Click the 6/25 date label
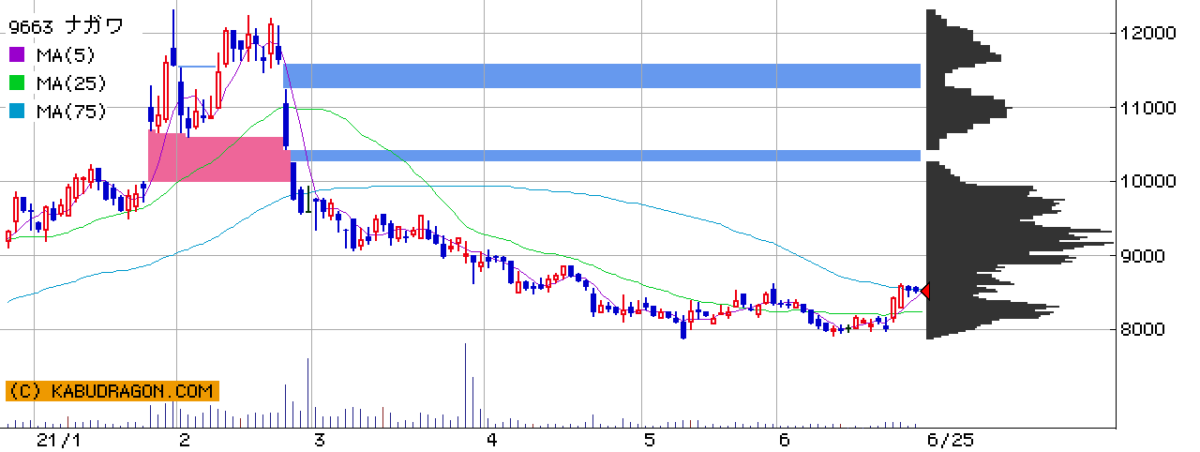This screenshot has width=1200, height=452. click(949, 440)
